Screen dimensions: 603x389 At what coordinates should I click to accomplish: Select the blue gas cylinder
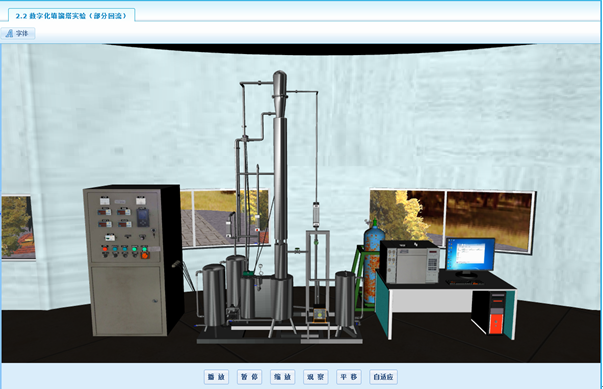[371, 261]
